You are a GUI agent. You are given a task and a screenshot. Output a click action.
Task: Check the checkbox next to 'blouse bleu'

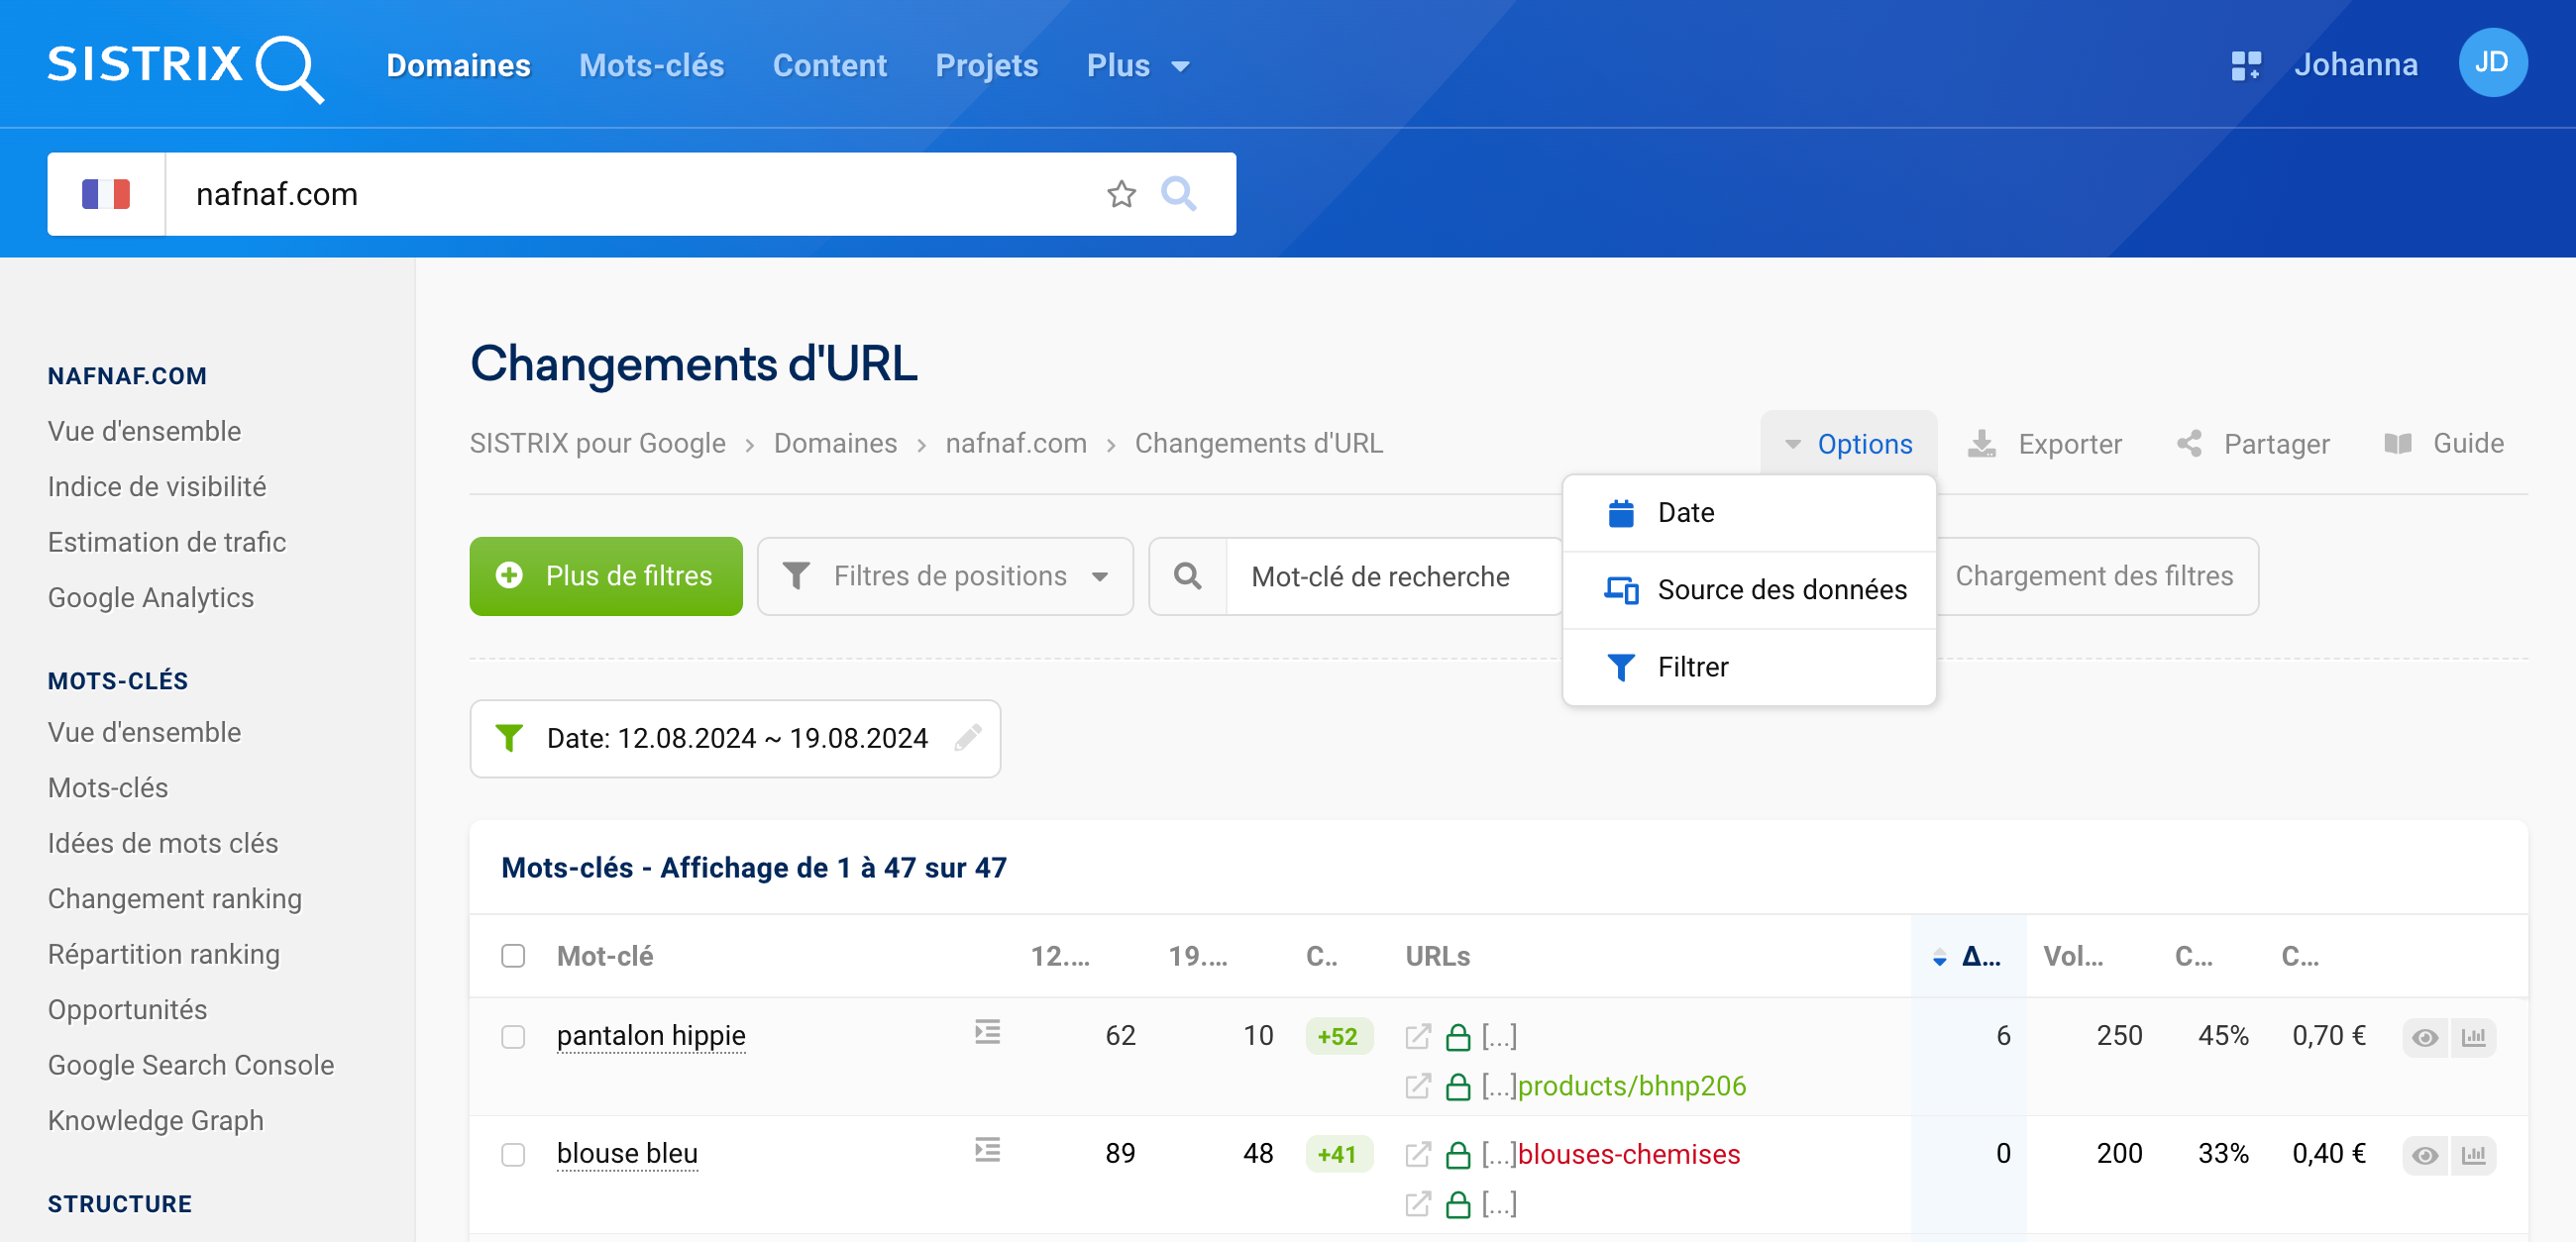[512, 1152]
